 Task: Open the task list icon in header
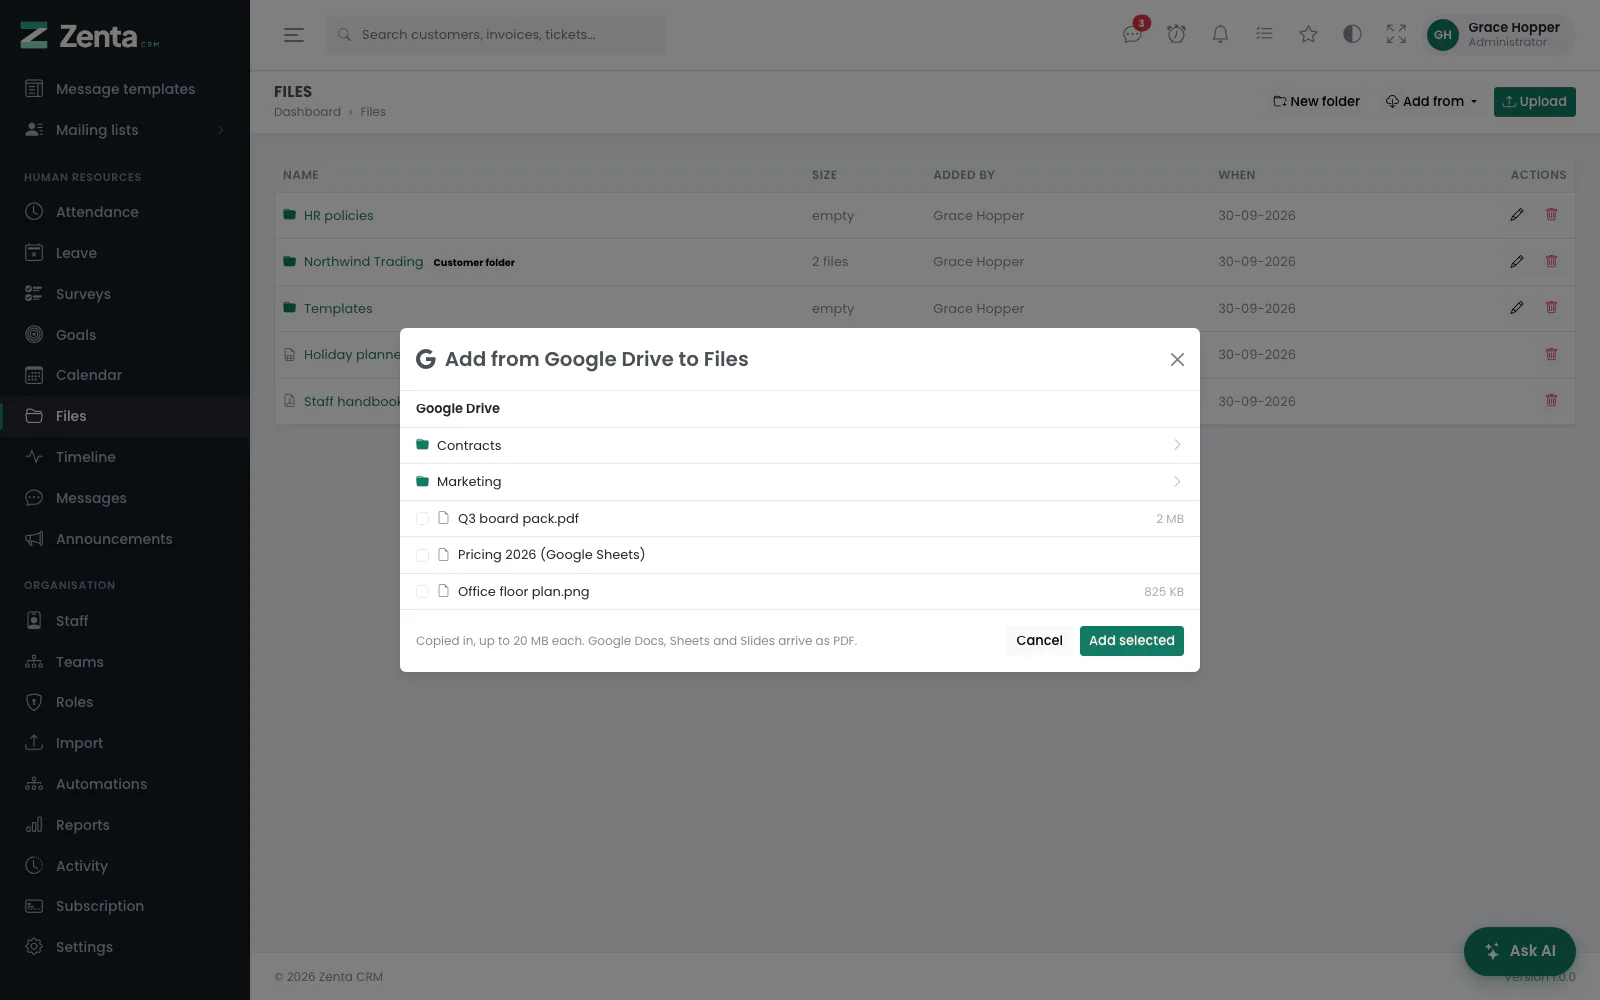(x=1264, y=34)
